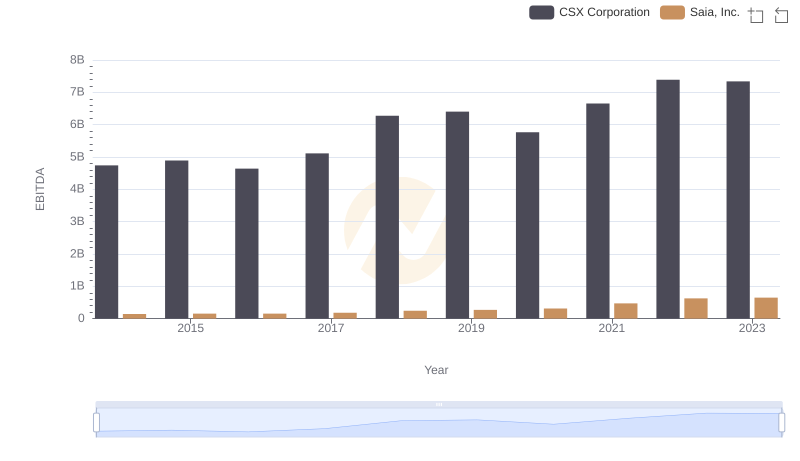Click the Saia bar above 2021 label
The width and height of the screenshot is (800, 461).
[626, 311]
